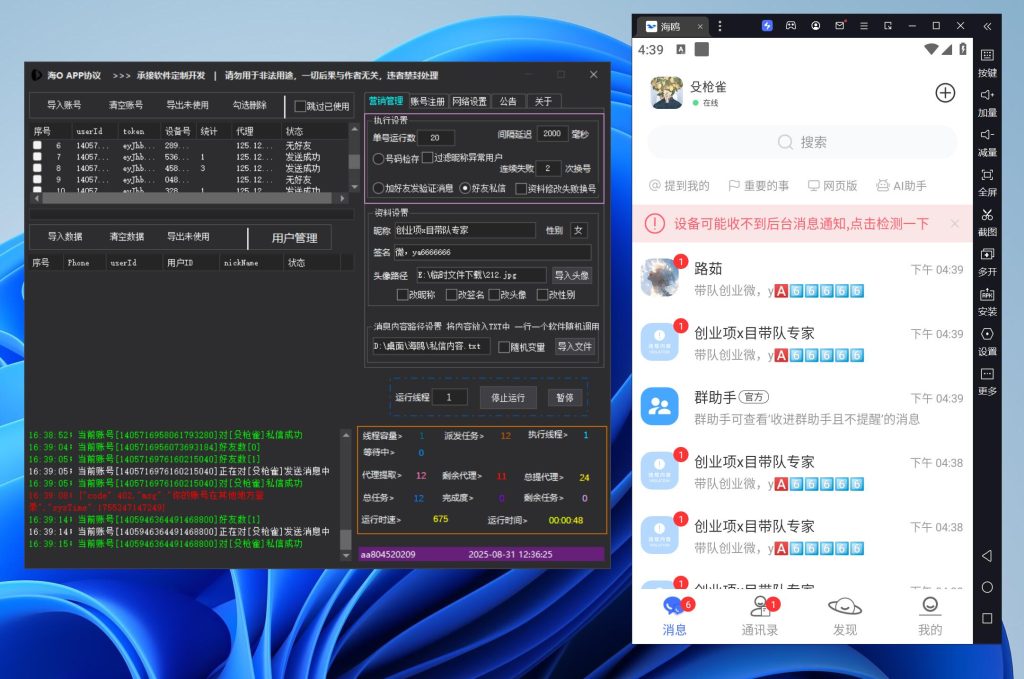Viewport: 1024px width, 679px height.
Task: Click the 暂停 pause button
Action: point(565,397)
